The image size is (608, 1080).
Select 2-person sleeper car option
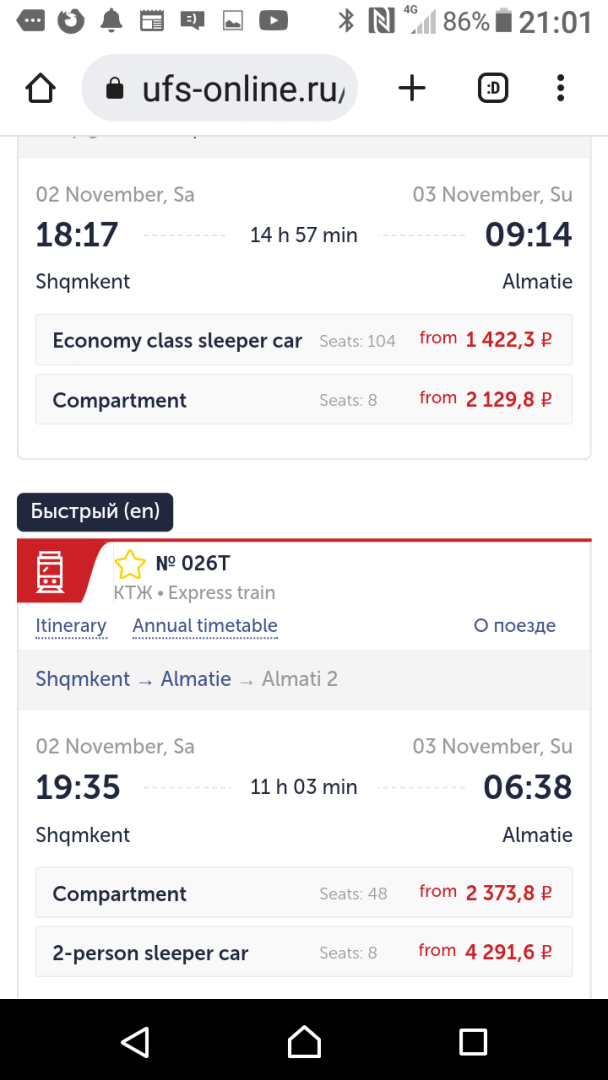[x=304, y=952]
